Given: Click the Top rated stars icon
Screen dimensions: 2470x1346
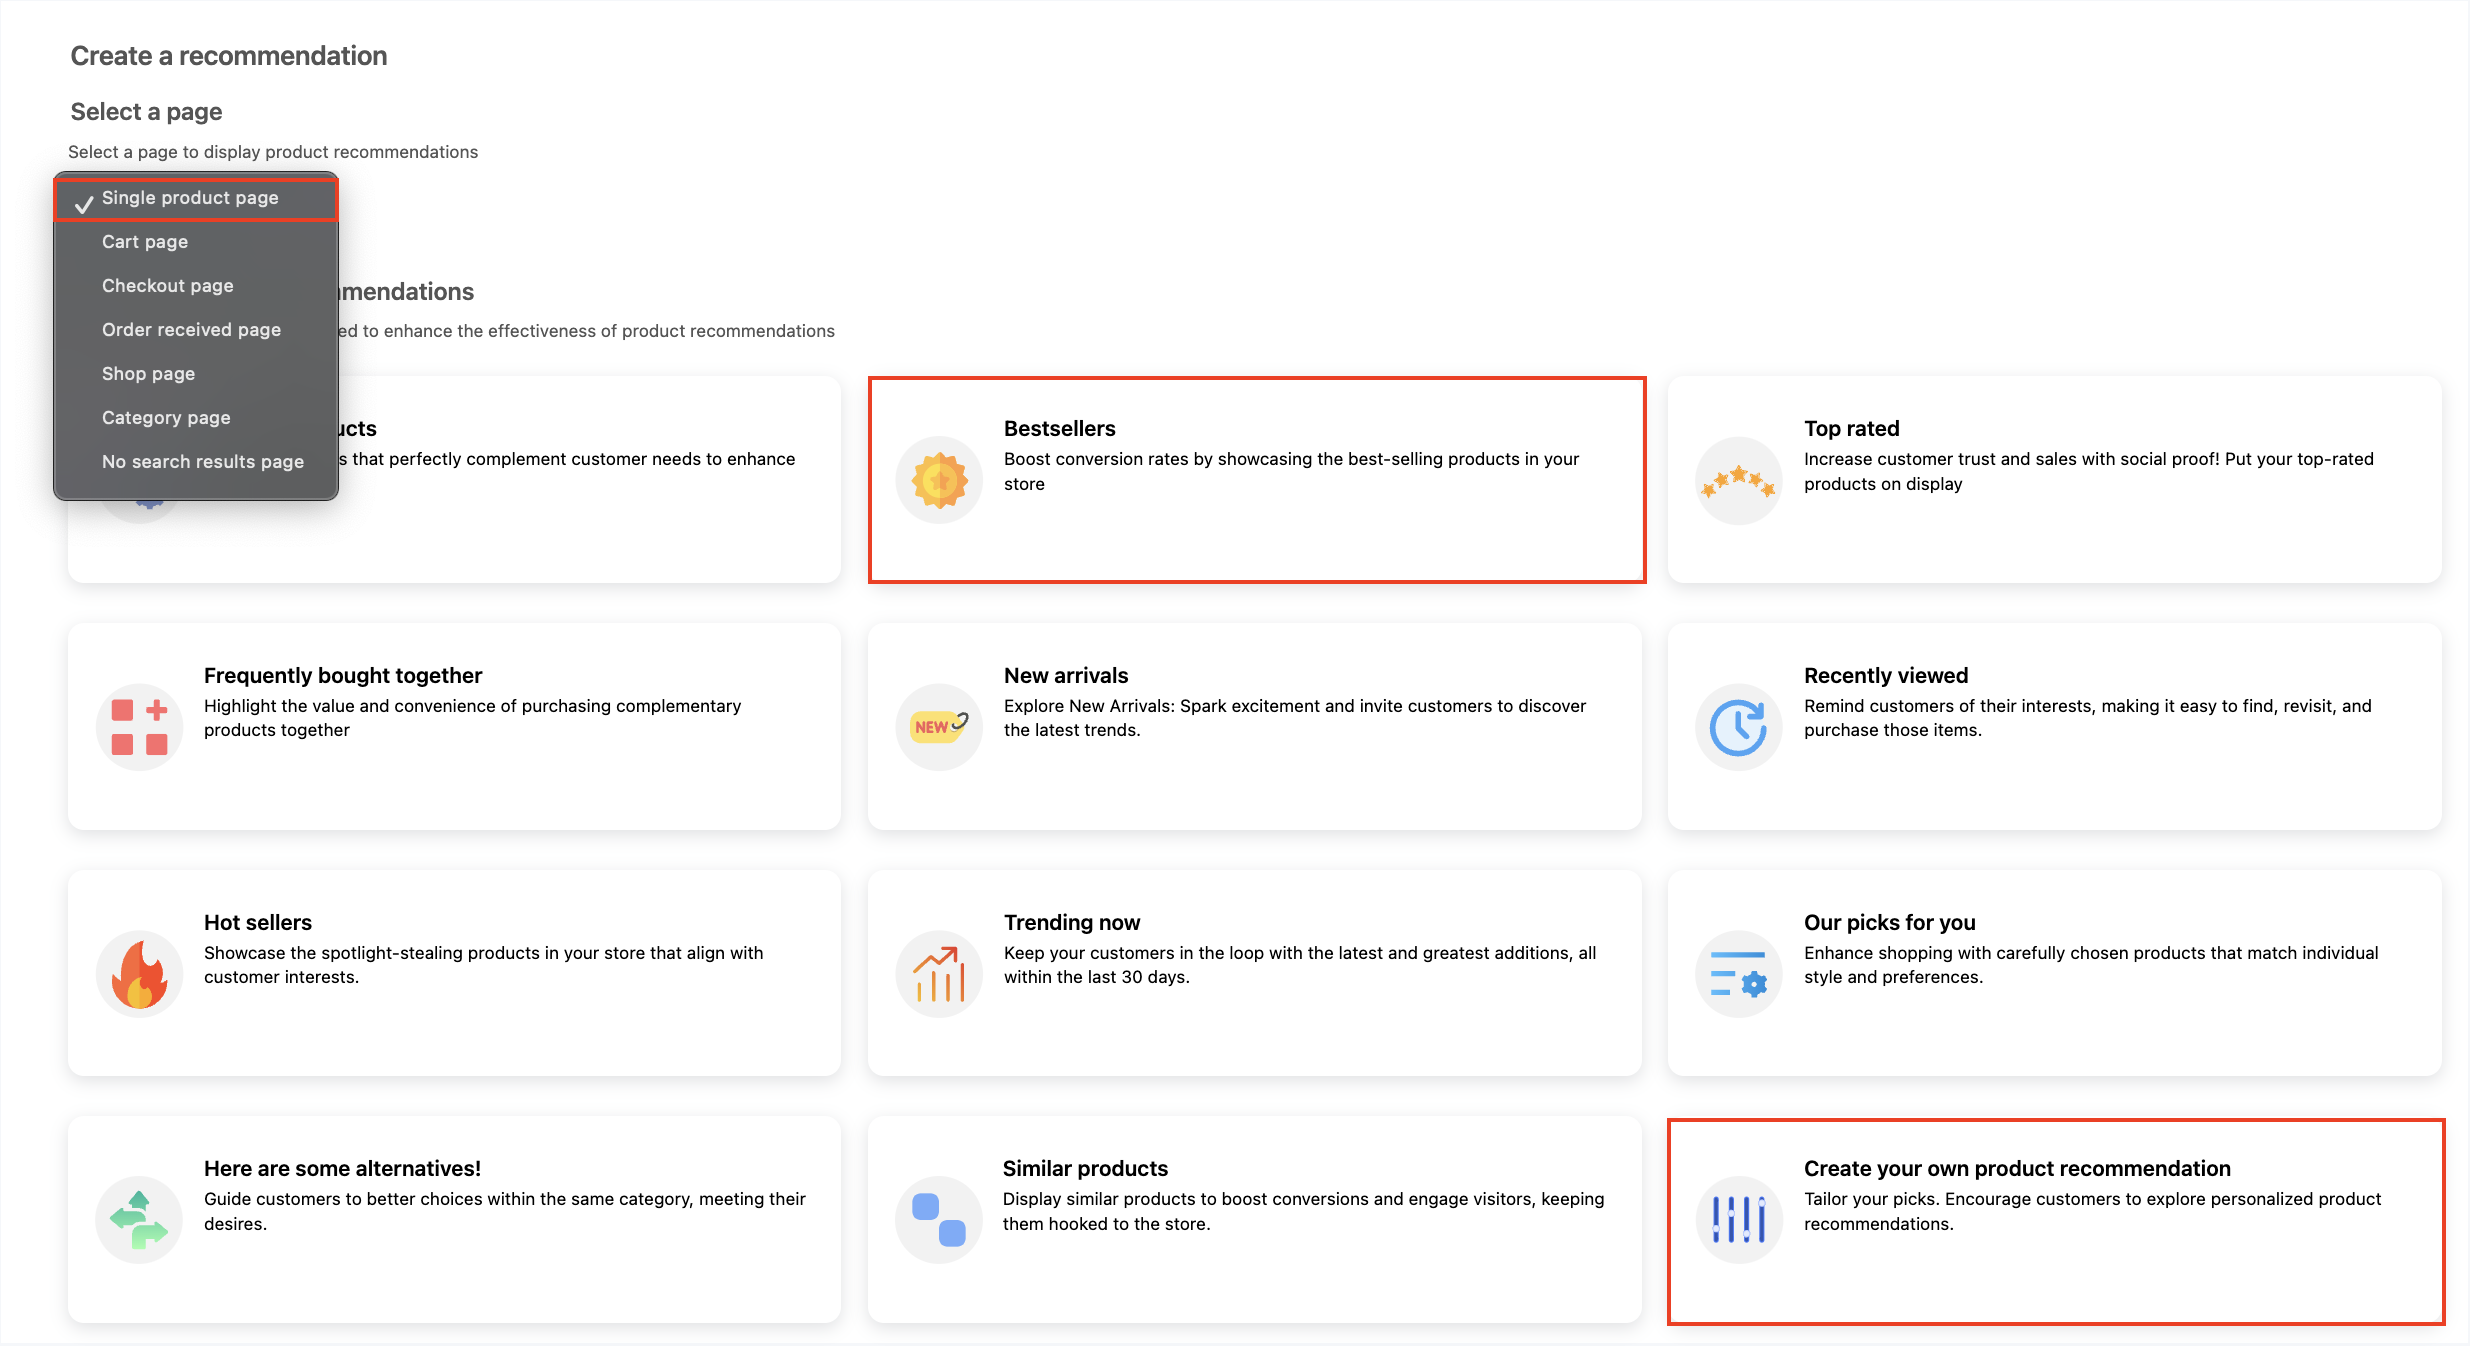Looking at the screenshot, I should (x=1738, y=479).
